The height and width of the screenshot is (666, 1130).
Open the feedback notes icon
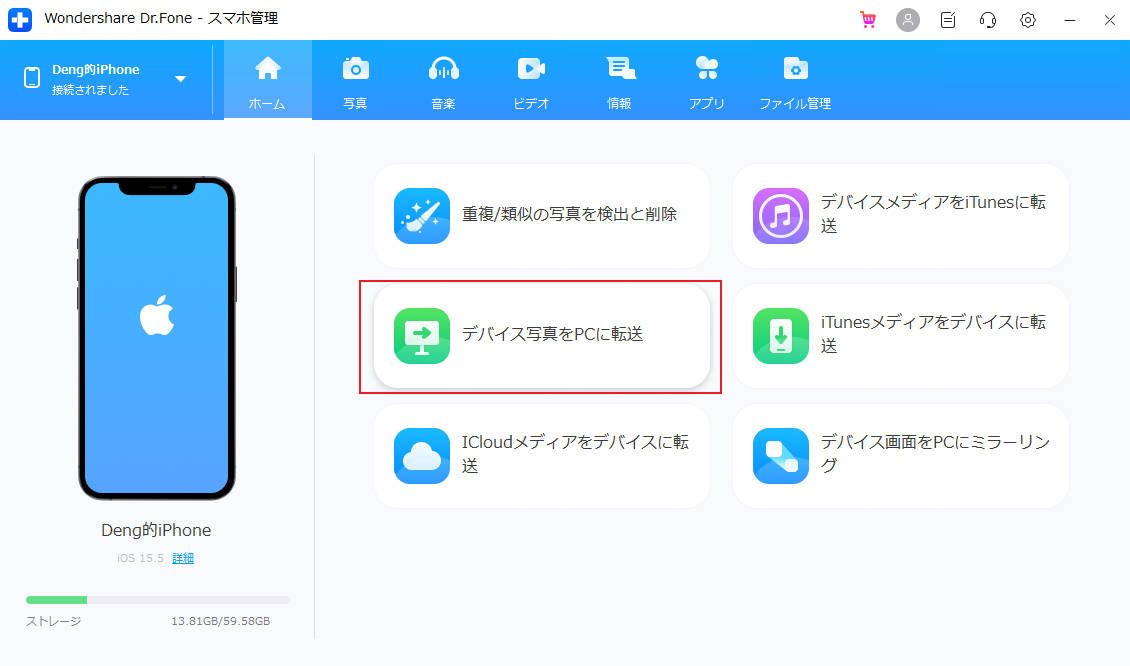(948, 20)
